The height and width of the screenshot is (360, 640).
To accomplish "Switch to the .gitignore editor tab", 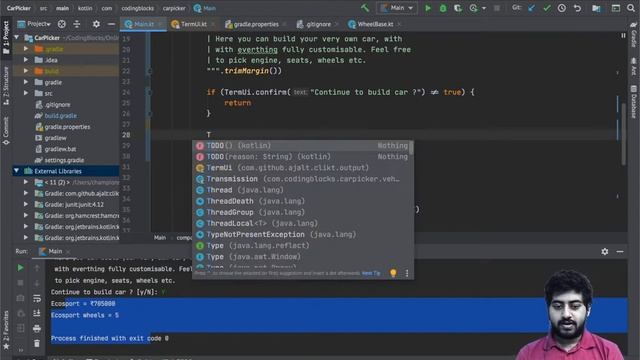I will pyautogui.click(x=318, y=24).
